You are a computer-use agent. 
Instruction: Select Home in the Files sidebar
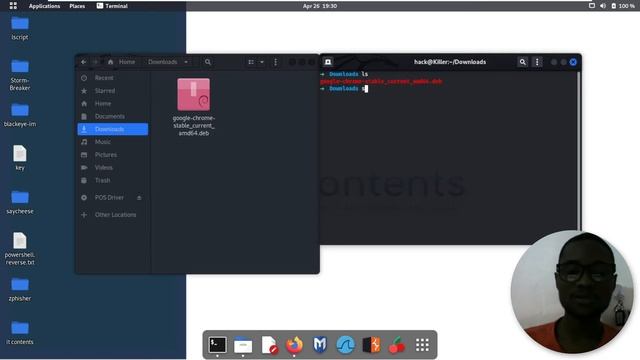[113, 103]
